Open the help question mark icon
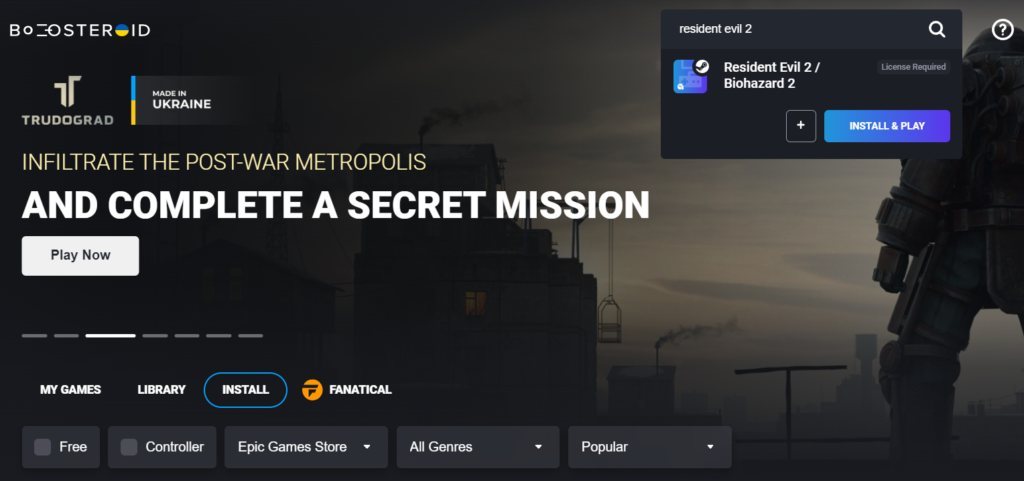Screen dimensions: 1024x481 pyautogui.click(x=1002, y=29)
